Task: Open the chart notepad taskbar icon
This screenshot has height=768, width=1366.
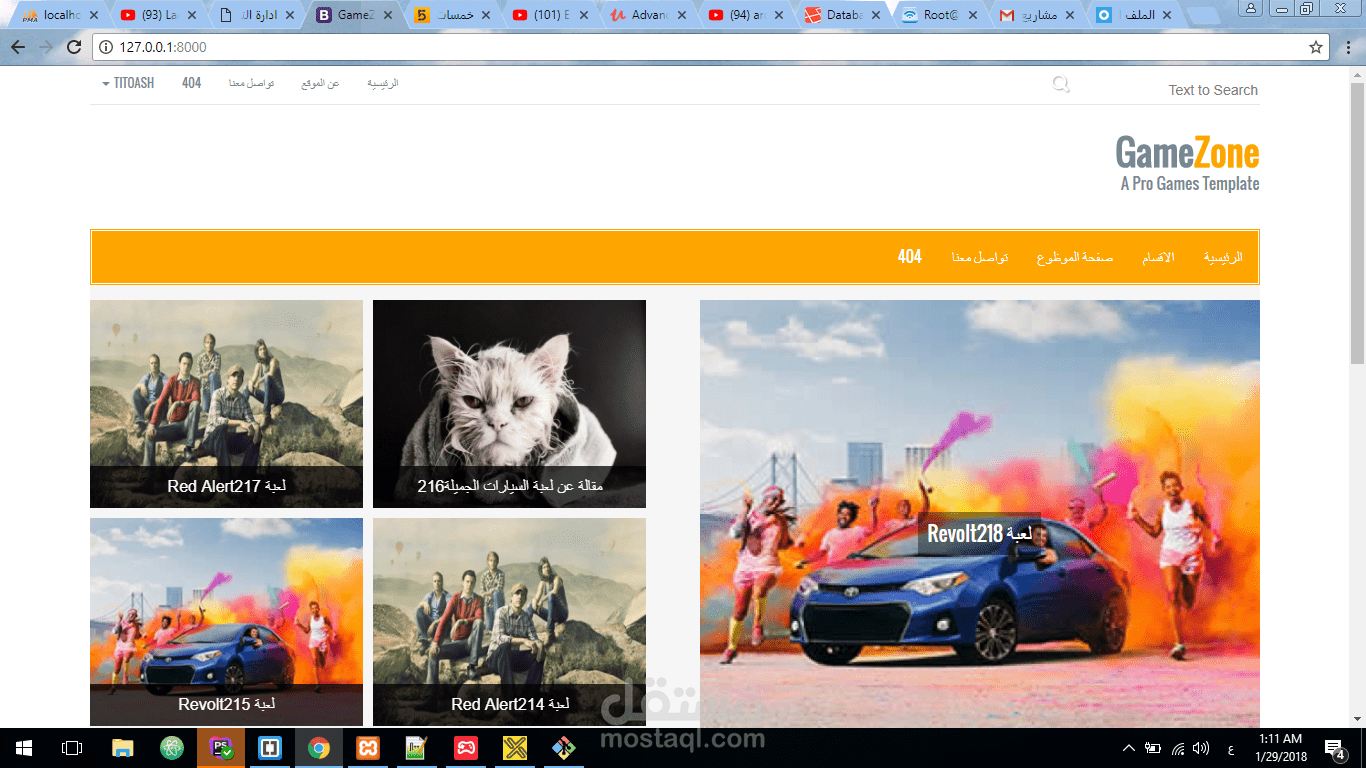Action: point(417,747)
